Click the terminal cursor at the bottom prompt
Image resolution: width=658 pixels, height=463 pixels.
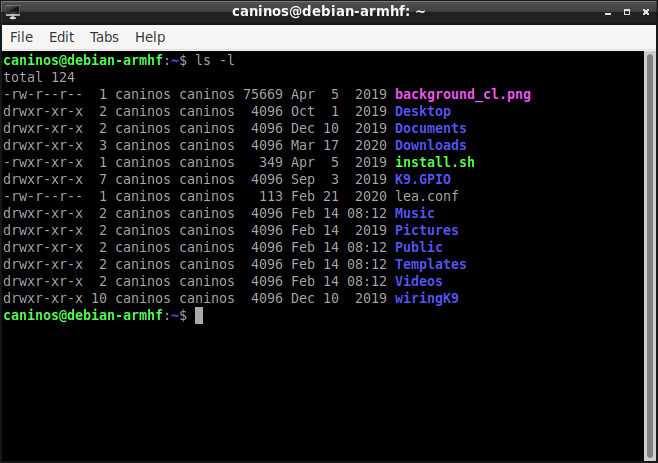pyautogui.click(x=199, y=316)
